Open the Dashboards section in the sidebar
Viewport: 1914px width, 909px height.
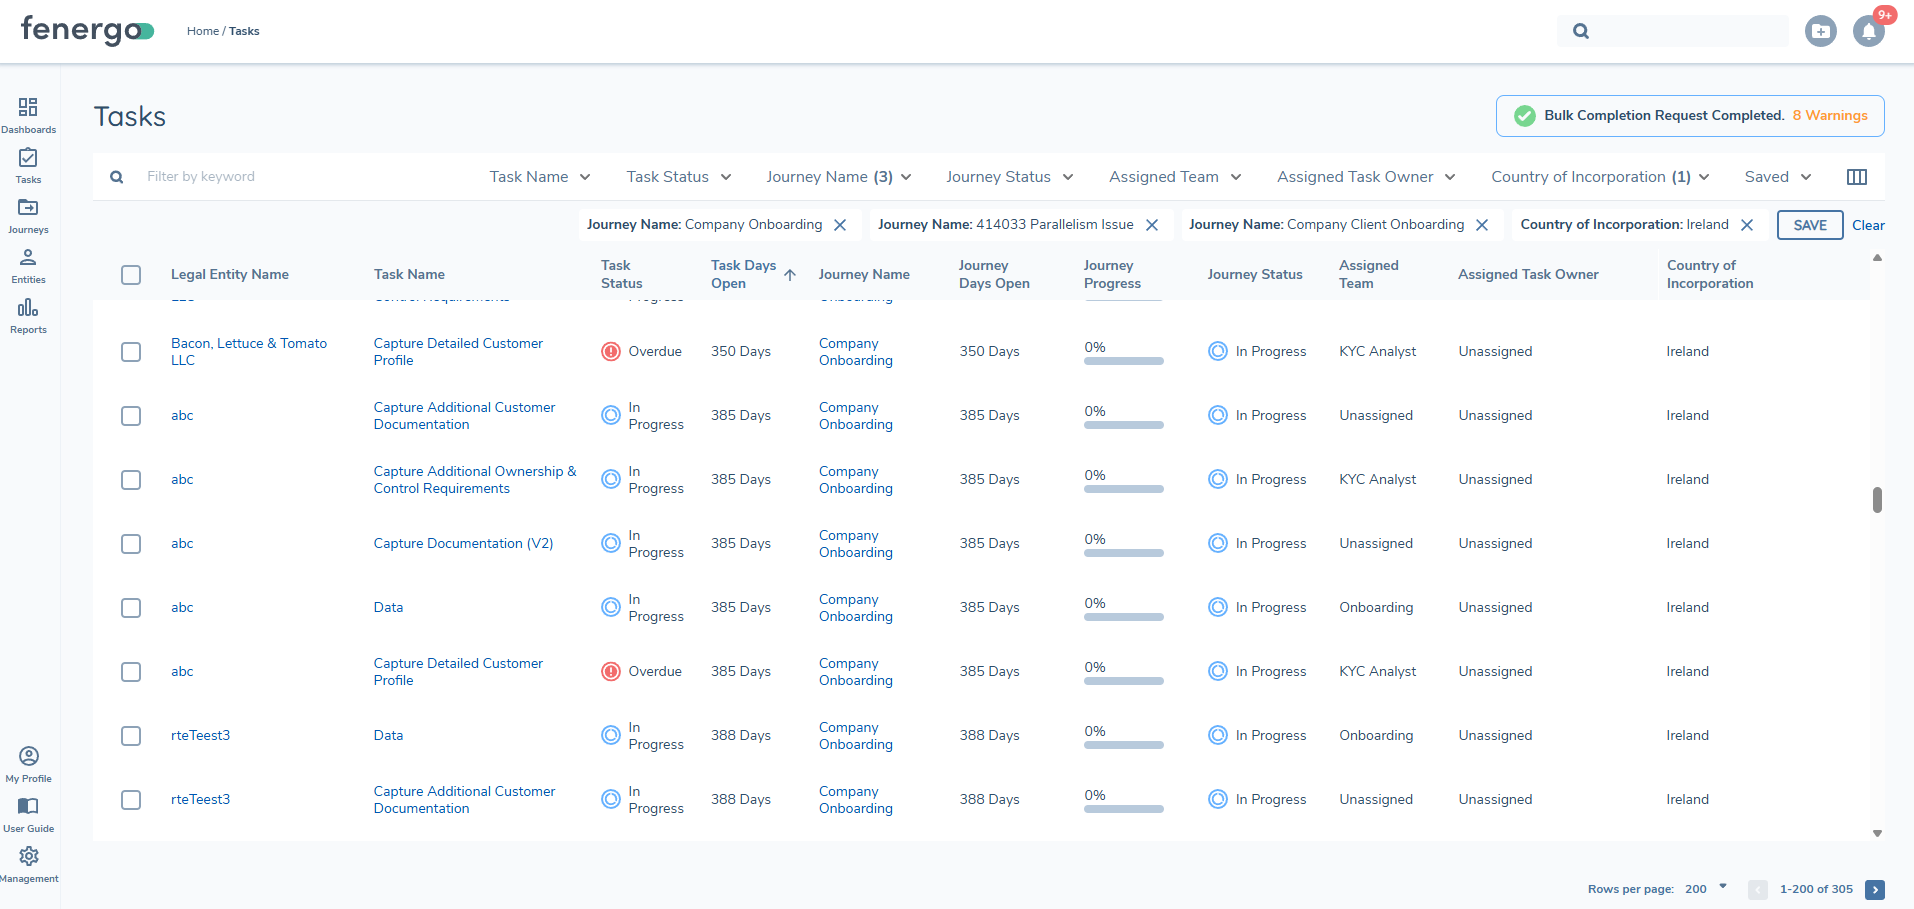click(28, 113)
